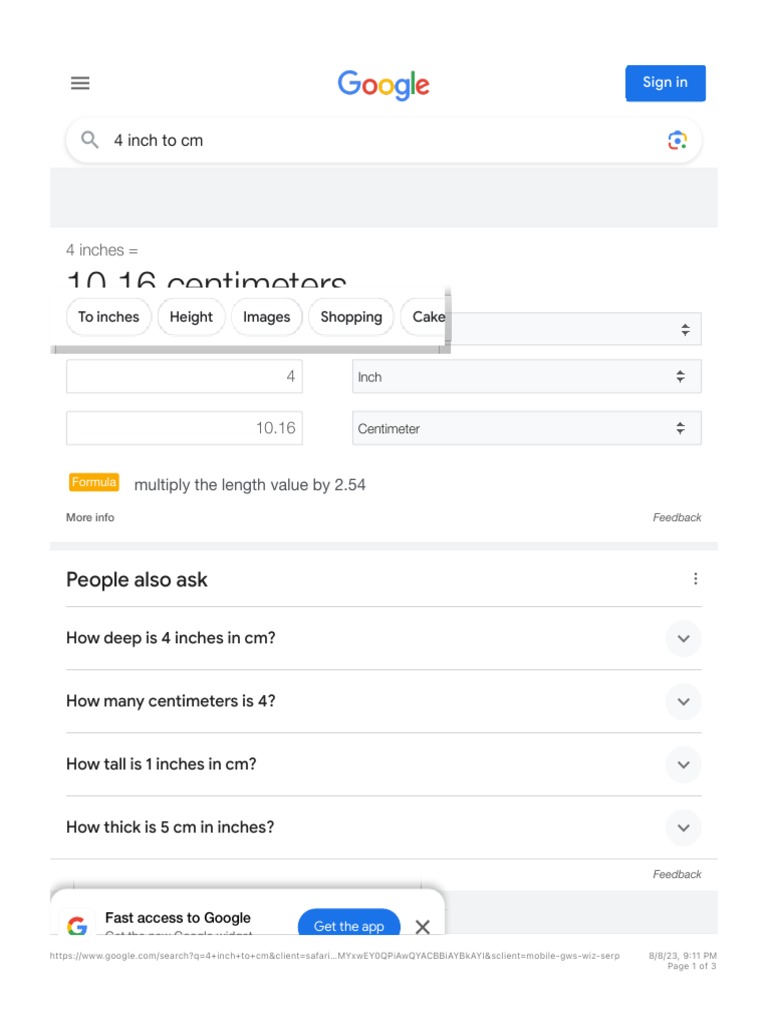
Task: Open the measurement type dropdown
Action: pos(577,329)
